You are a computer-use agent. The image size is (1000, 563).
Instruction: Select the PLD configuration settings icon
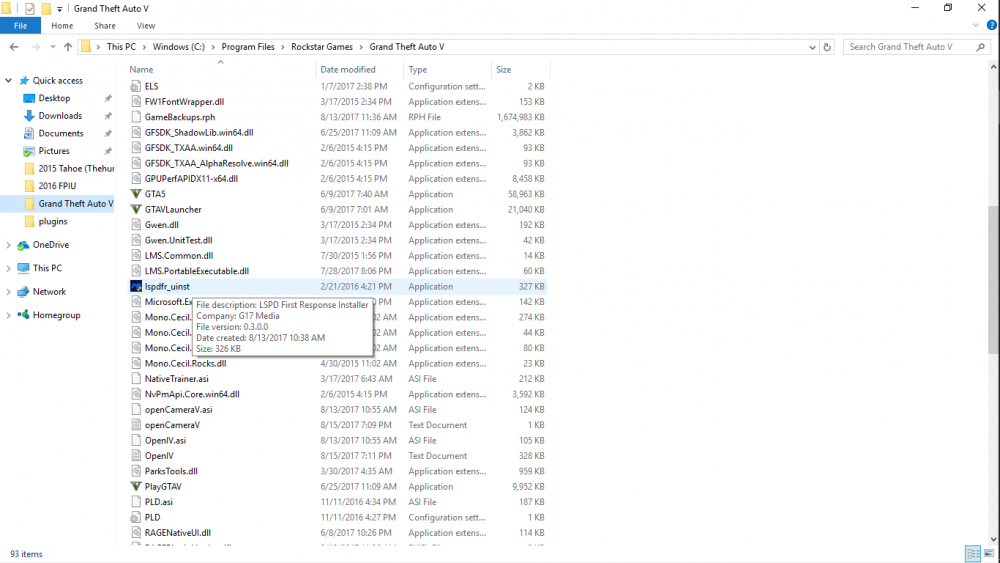(136, 517)
